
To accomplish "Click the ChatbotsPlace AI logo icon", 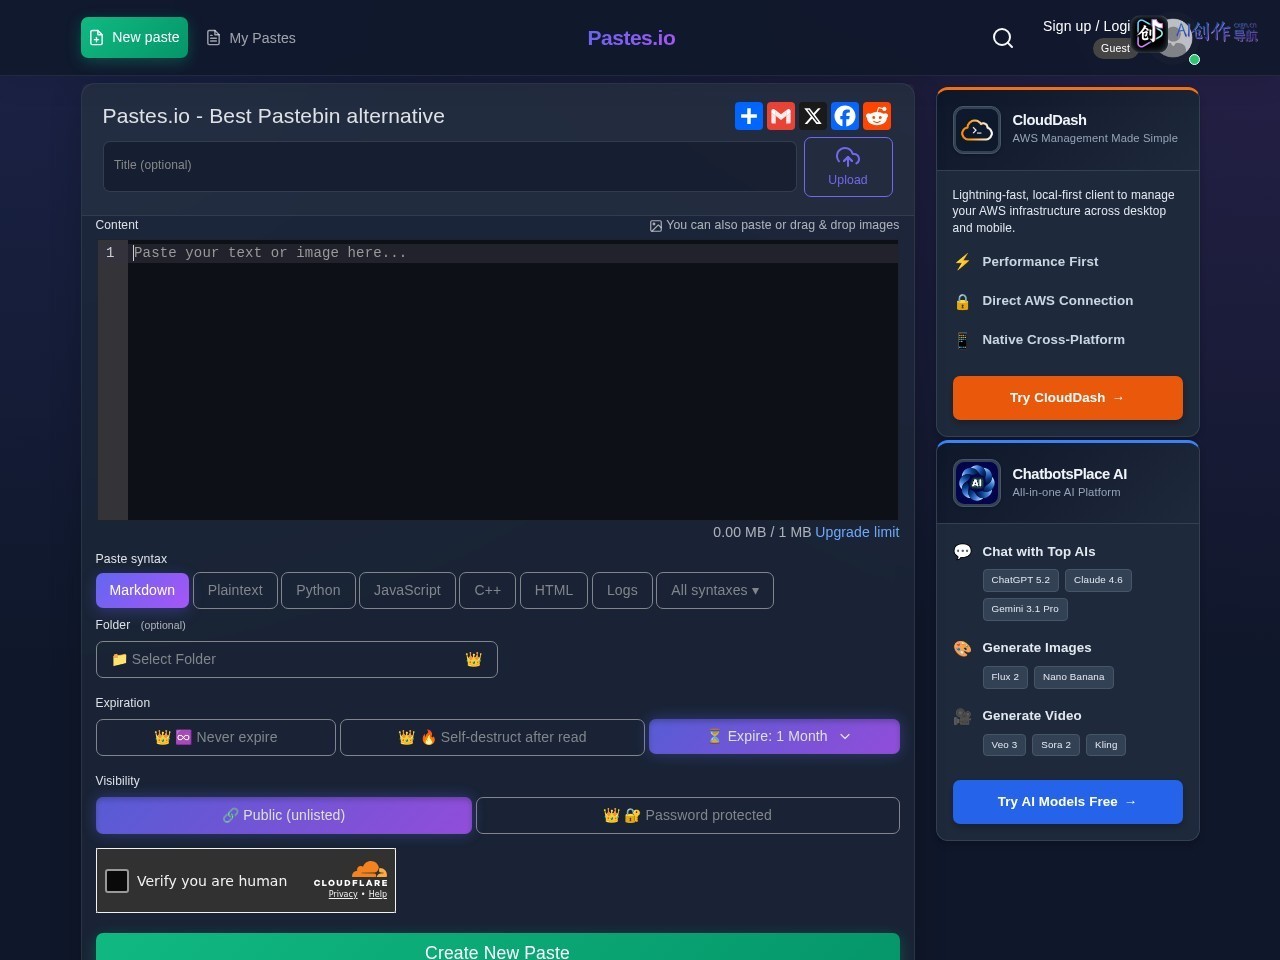I will pyautogui.click(x=977, y=483).
